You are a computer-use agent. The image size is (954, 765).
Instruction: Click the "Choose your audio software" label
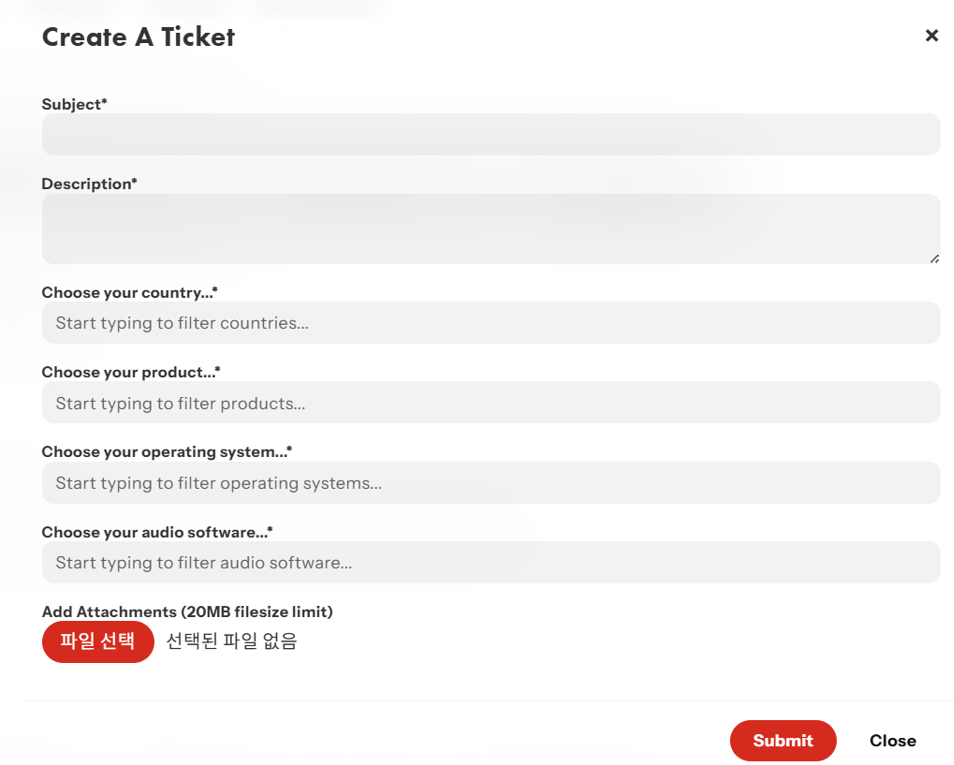[x=157, y=532]
